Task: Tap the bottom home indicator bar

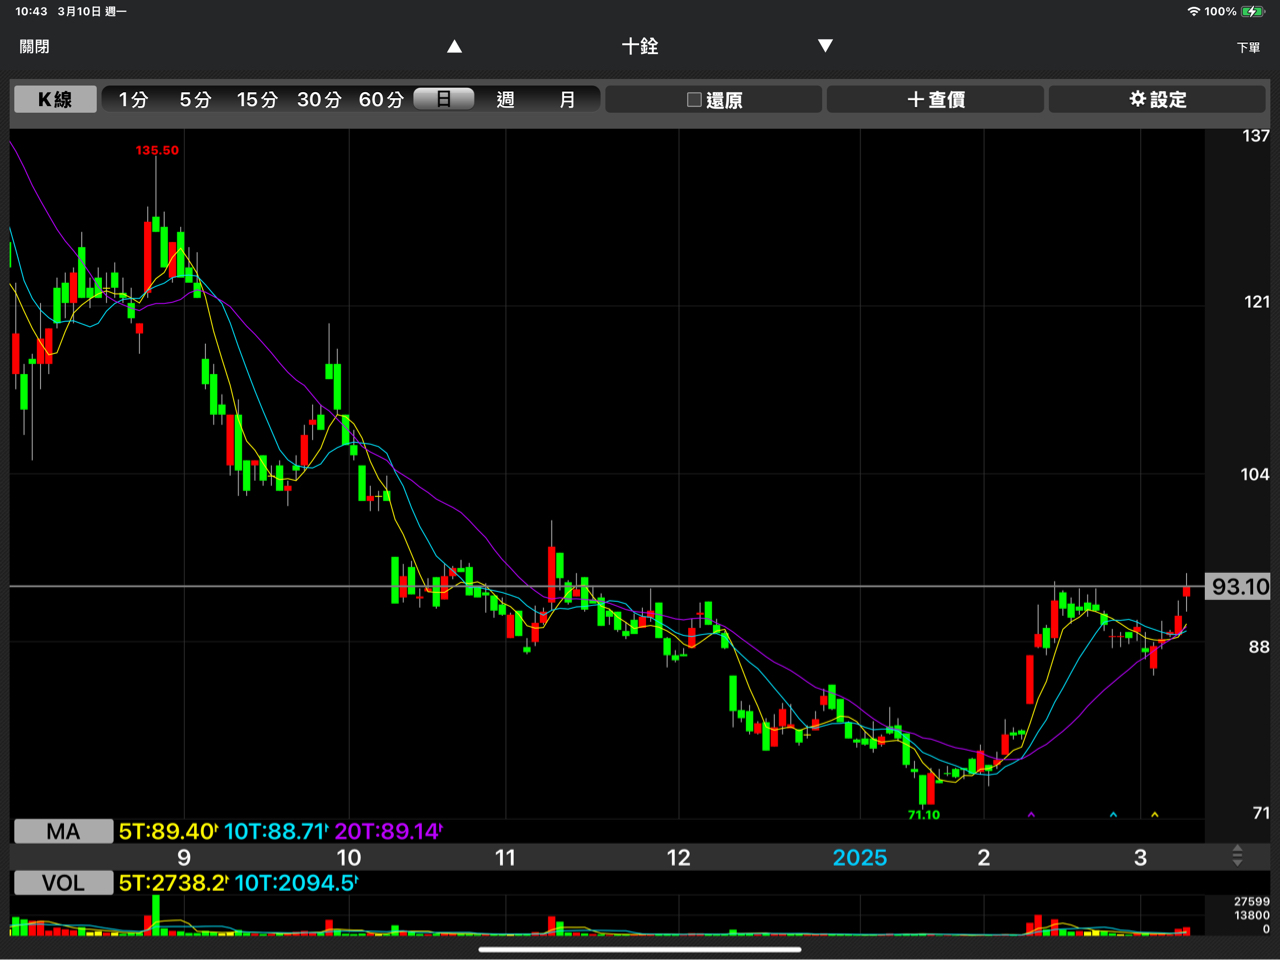Action: 640,949
